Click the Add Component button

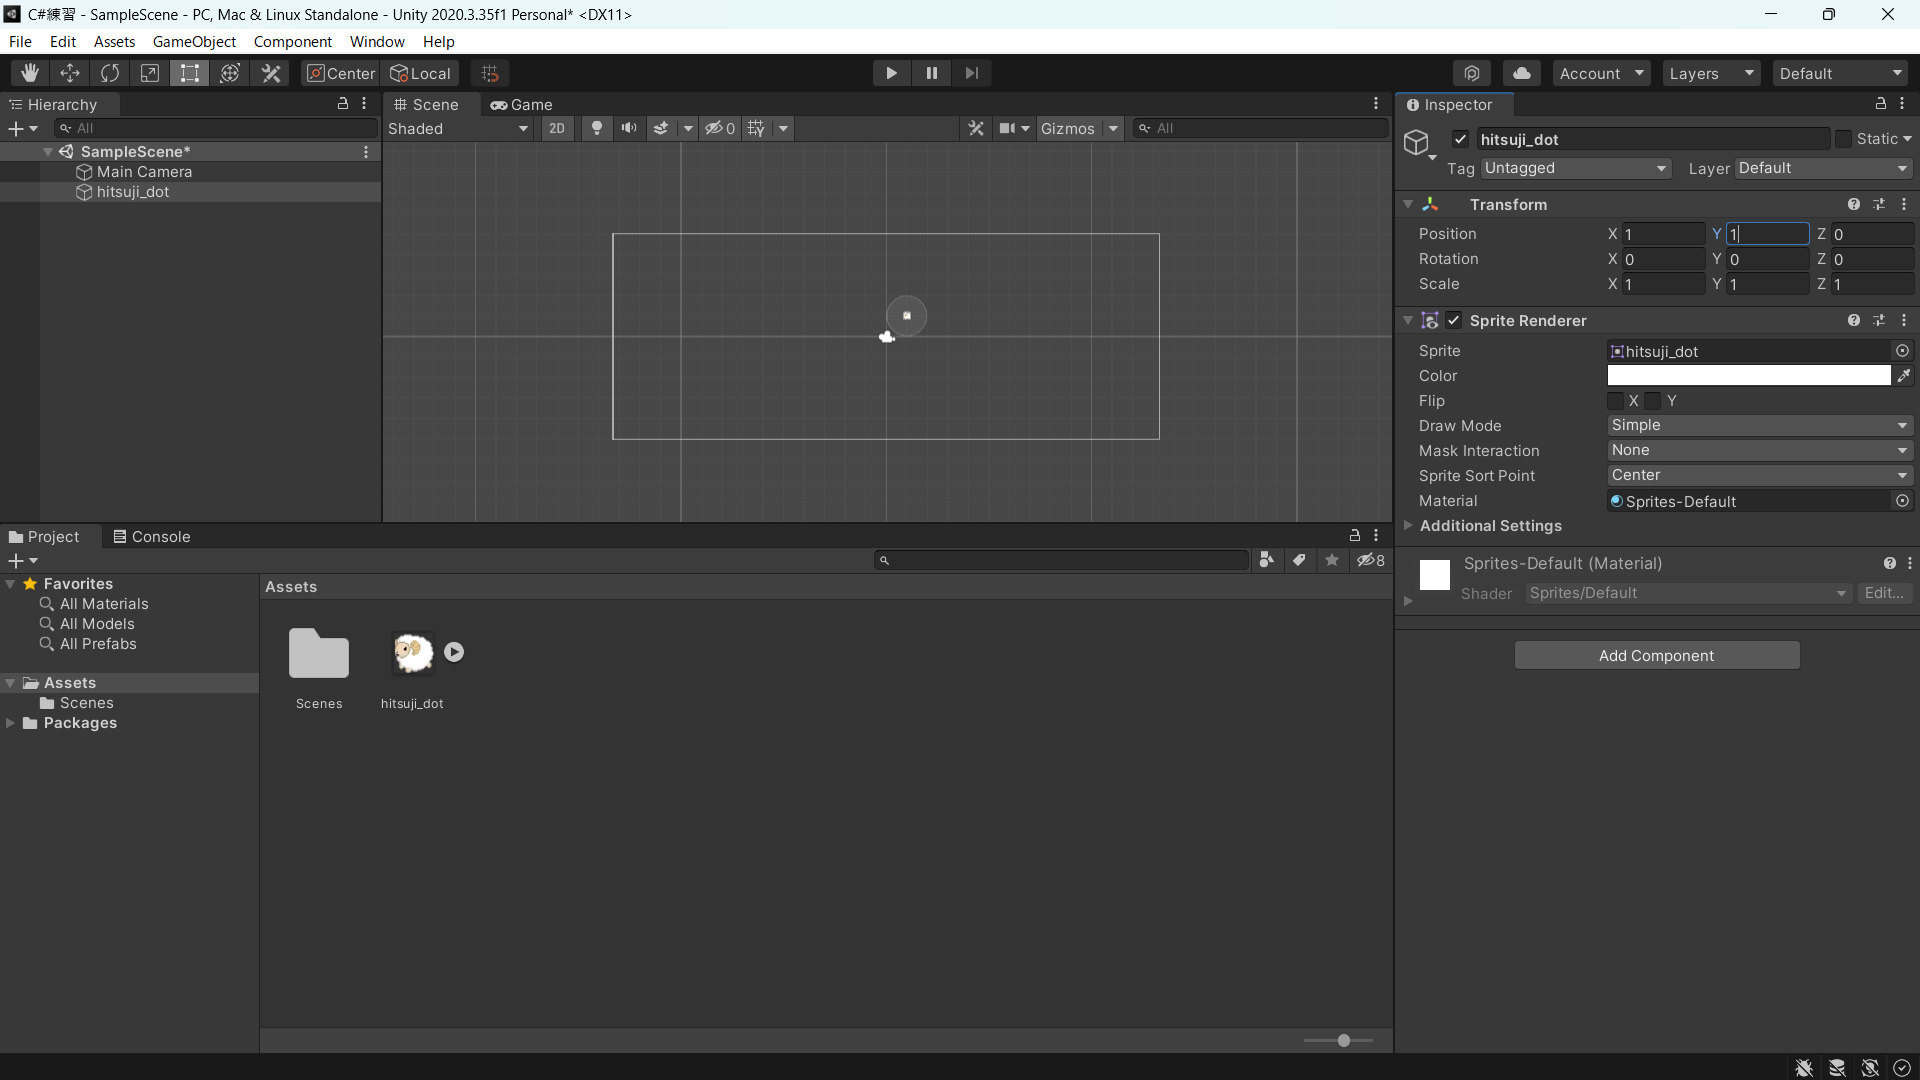[1656, 655]
